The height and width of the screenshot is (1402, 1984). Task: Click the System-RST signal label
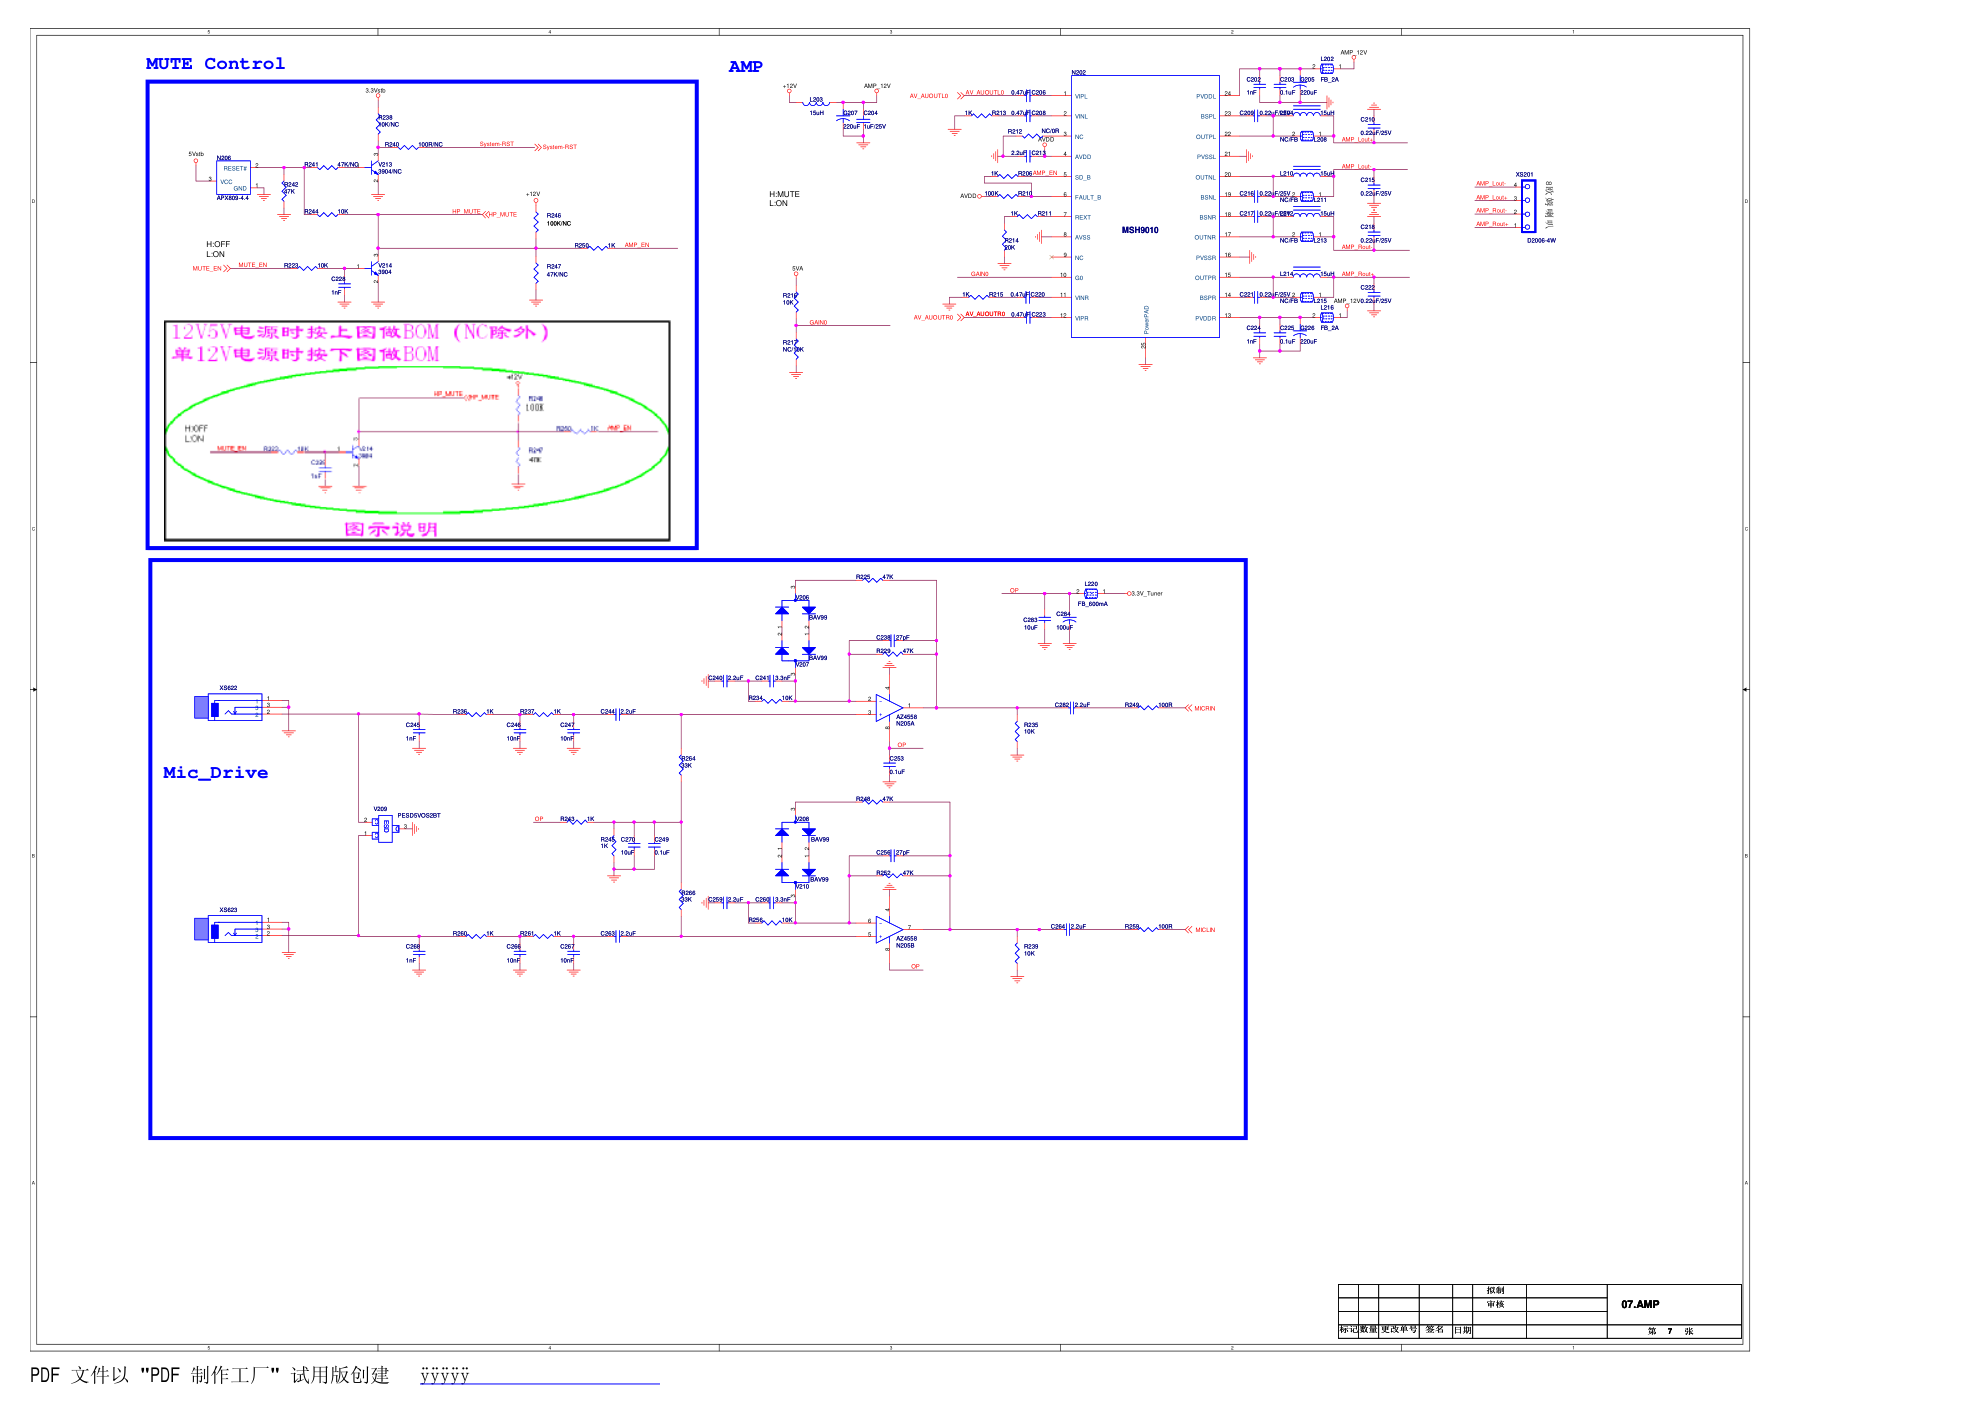click(x=559, y=147)
